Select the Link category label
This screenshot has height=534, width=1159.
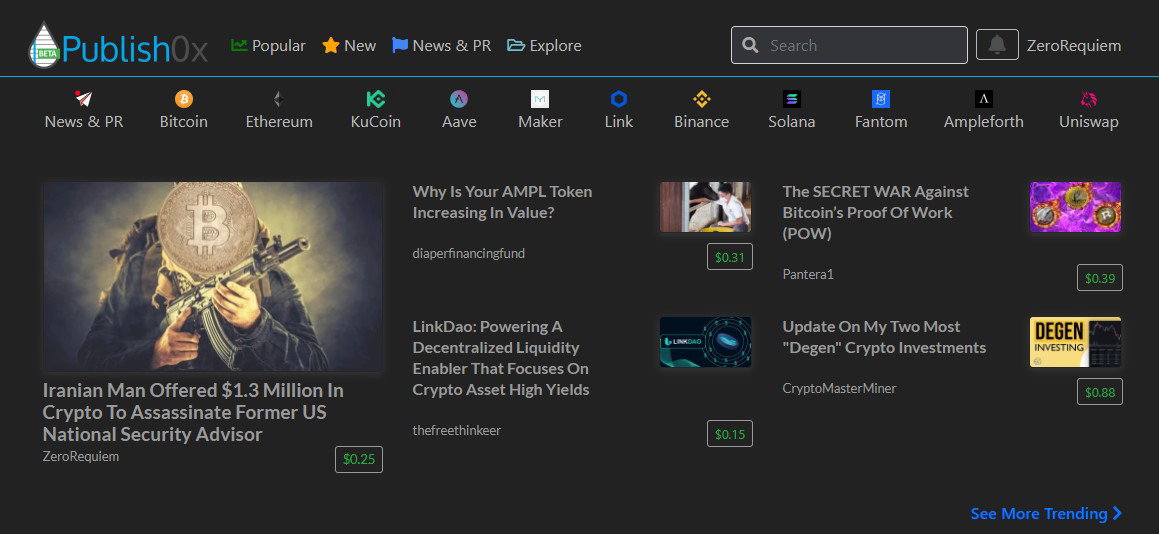tap(619, 122)
